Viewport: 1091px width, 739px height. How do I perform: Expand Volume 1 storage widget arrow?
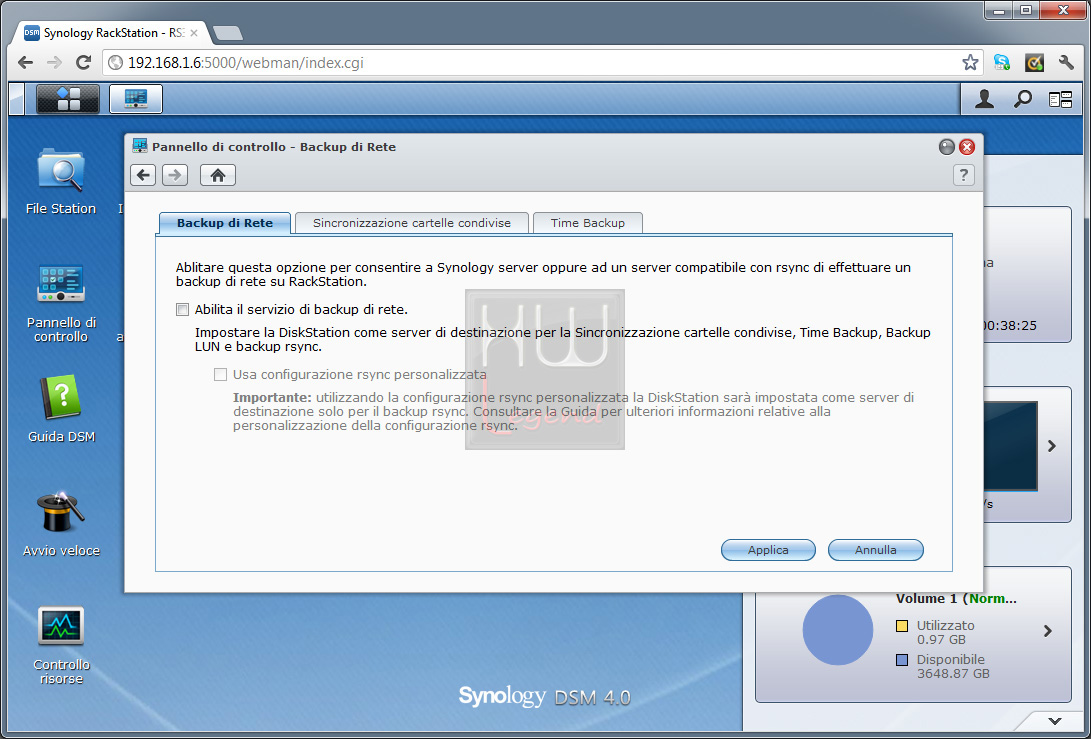tap(1048, 631)
